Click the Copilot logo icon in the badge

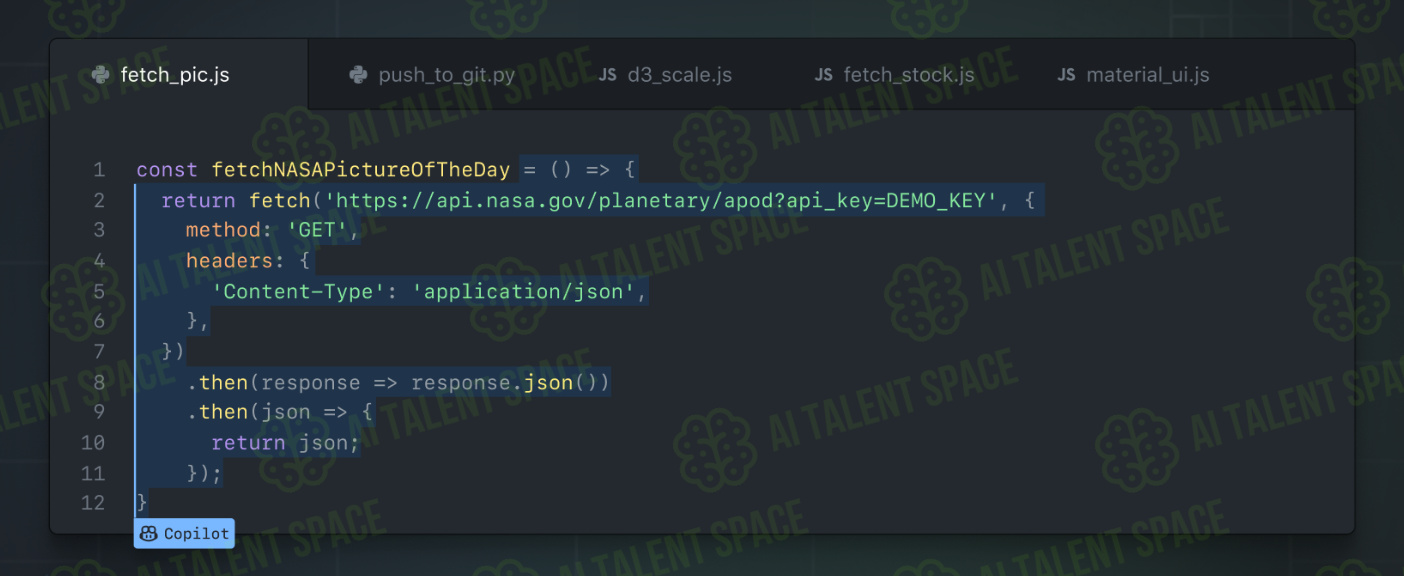[x=149, y=533]
